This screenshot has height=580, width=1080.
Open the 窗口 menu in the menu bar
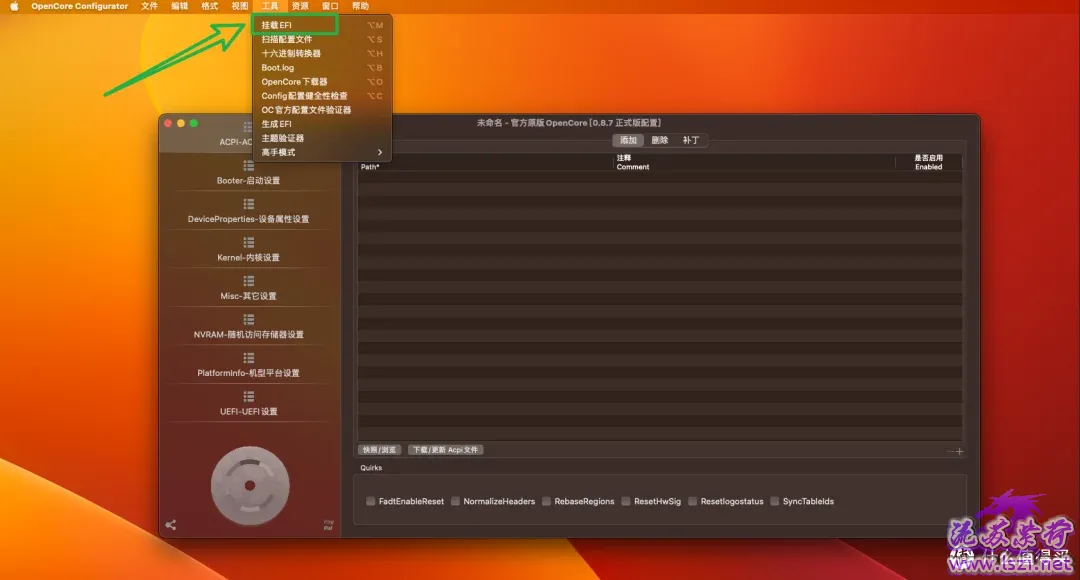coord(330,6)
